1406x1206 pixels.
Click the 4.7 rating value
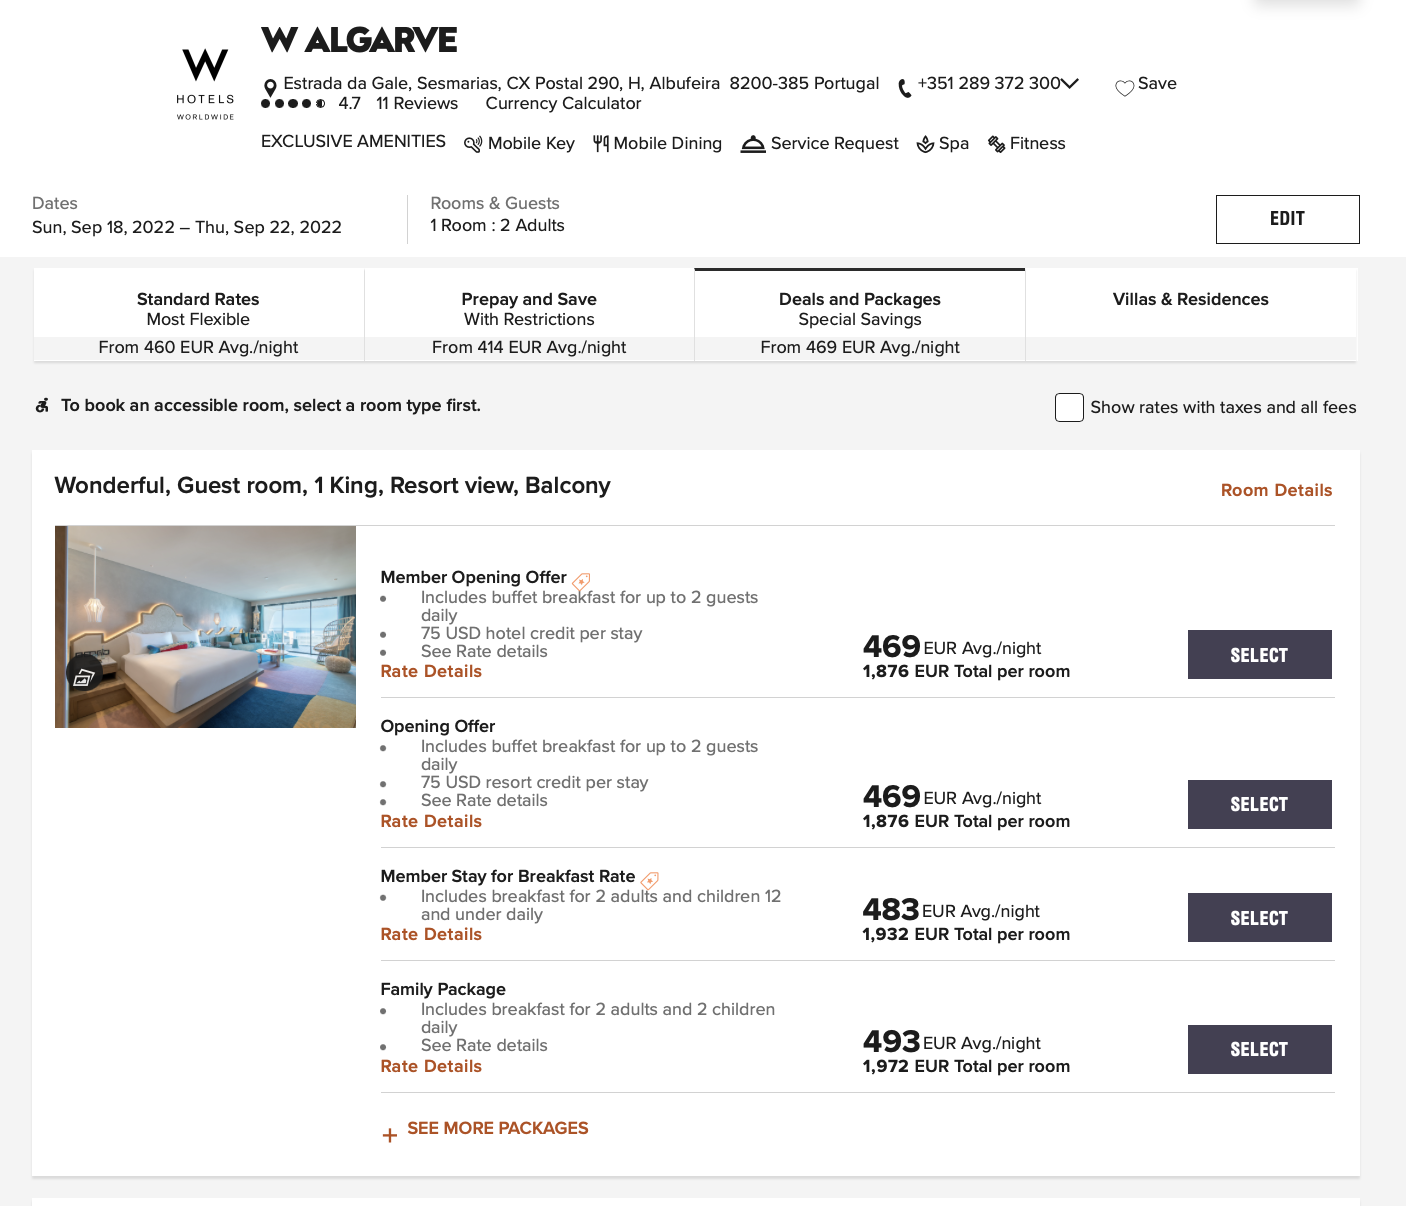(x=349, y=103)
